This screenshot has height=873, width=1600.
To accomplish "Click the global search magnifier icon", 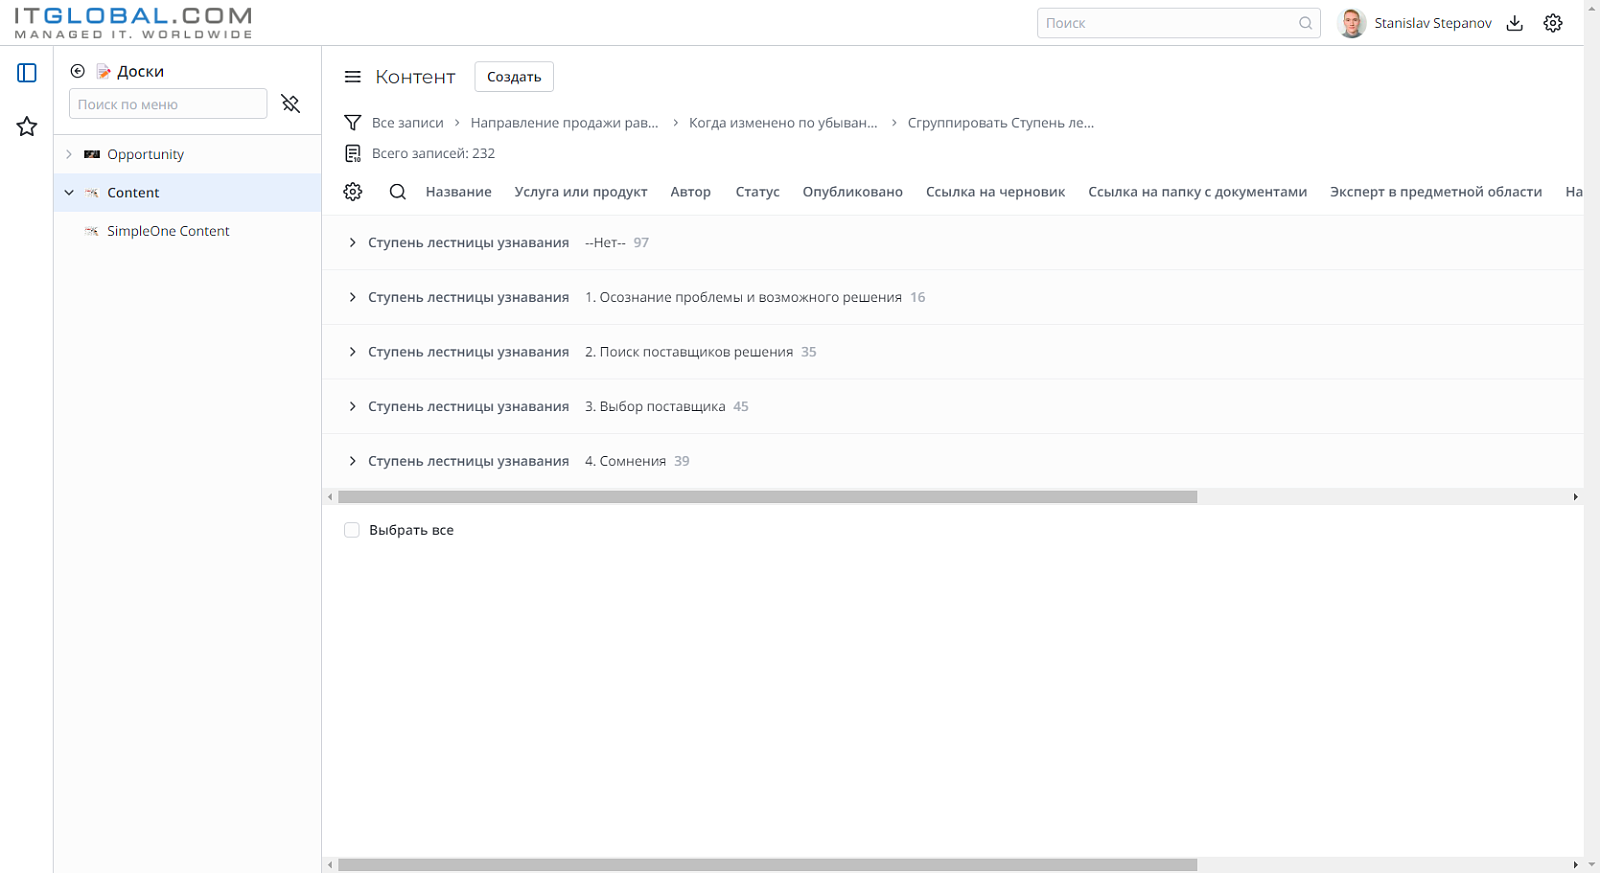I will tap(1305, 23).
